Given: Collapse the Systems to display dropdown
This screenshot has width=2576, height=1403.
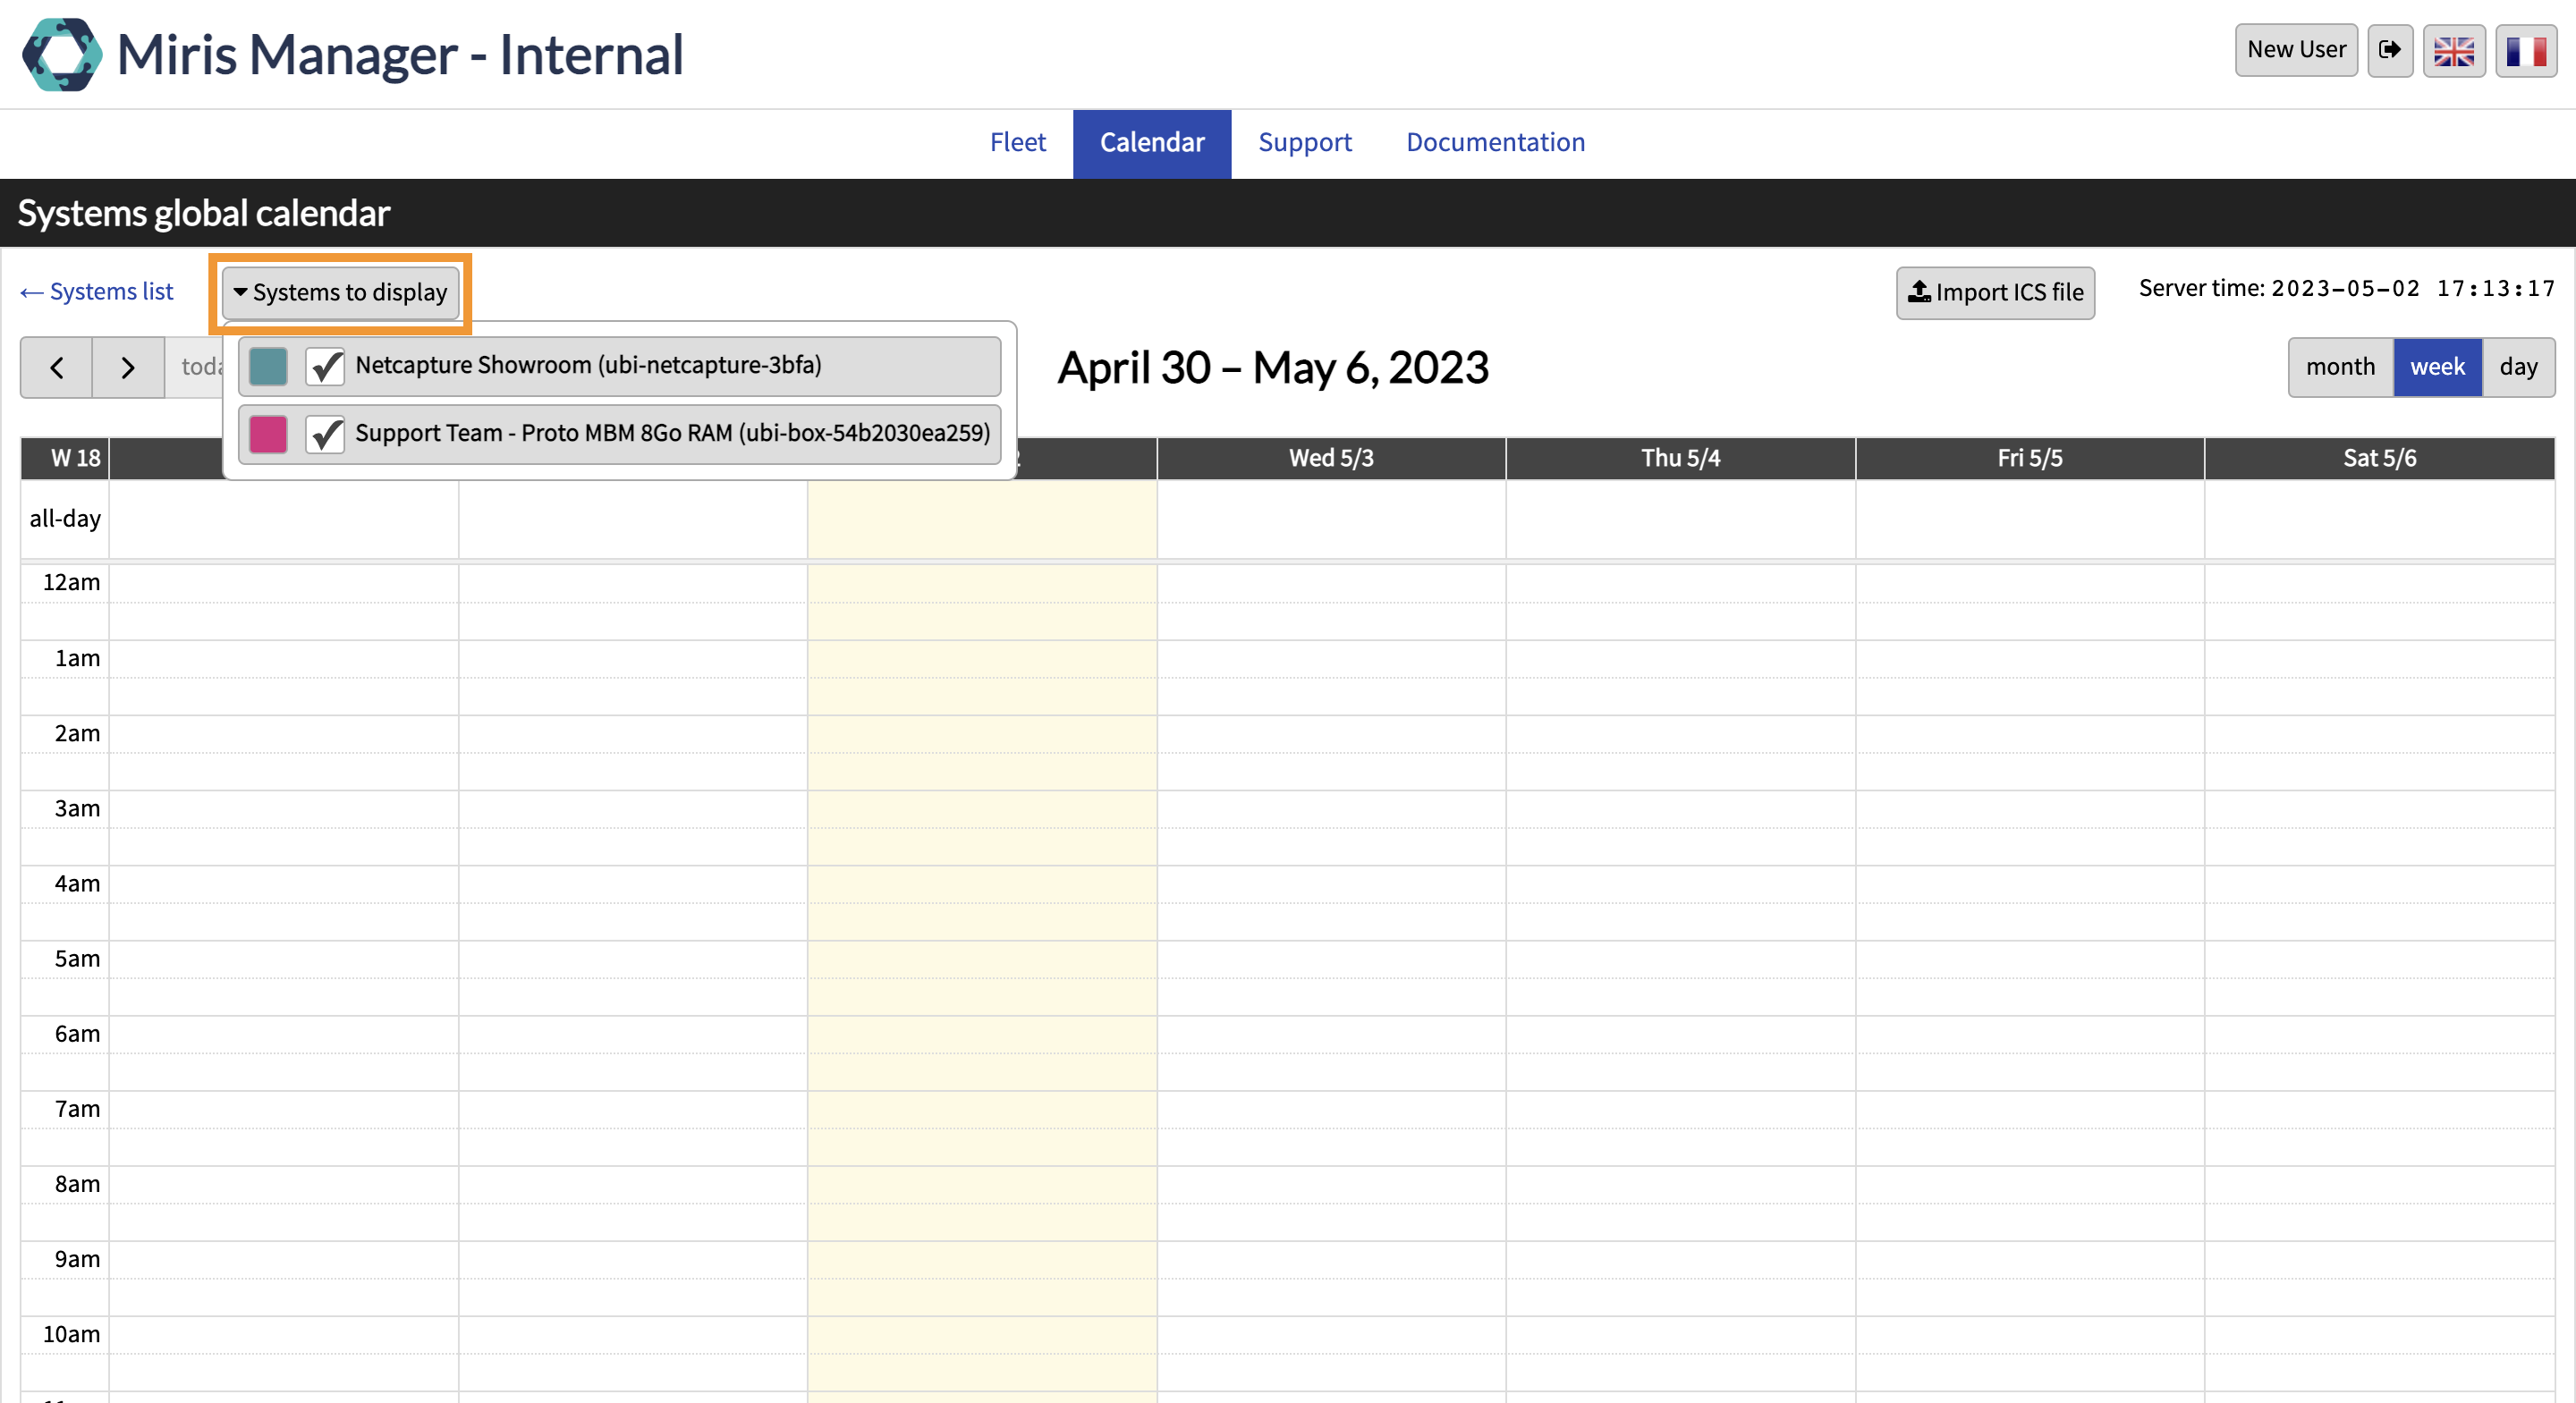Looking at the screenshot, I should click(340, 293).
